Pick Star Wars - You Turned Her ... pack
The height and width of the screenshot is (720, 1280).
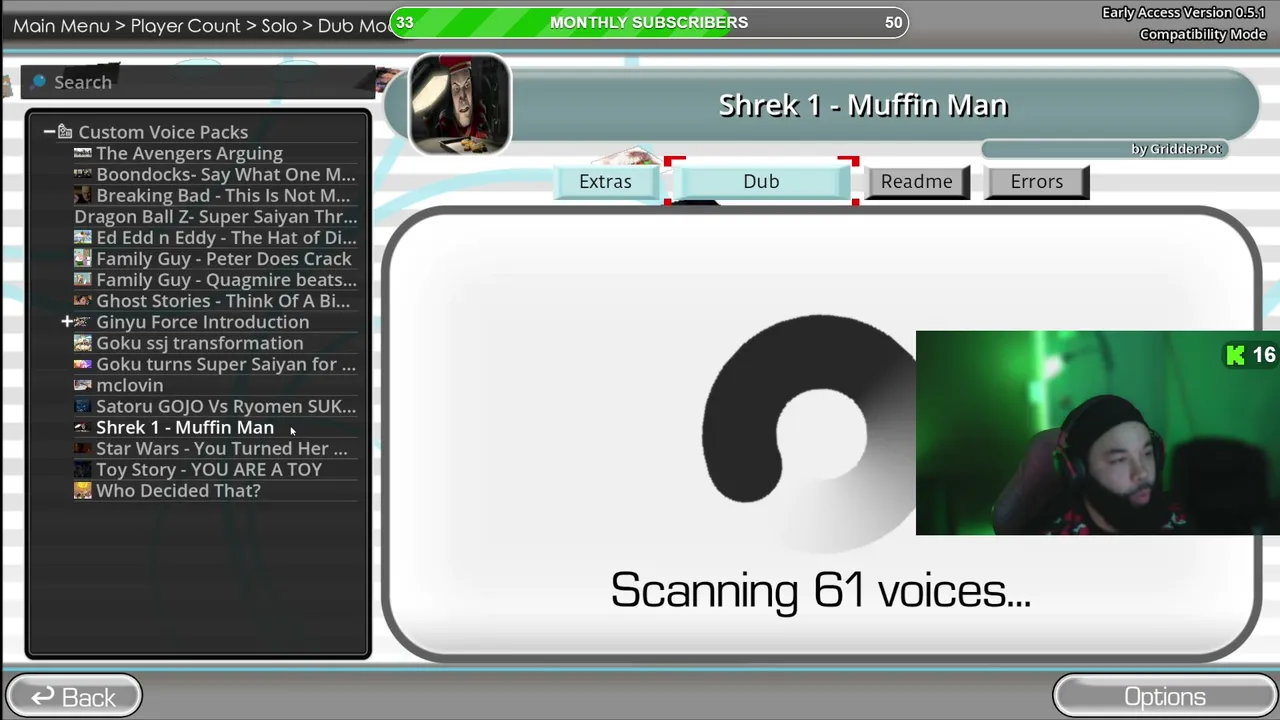tap(222, 448)
